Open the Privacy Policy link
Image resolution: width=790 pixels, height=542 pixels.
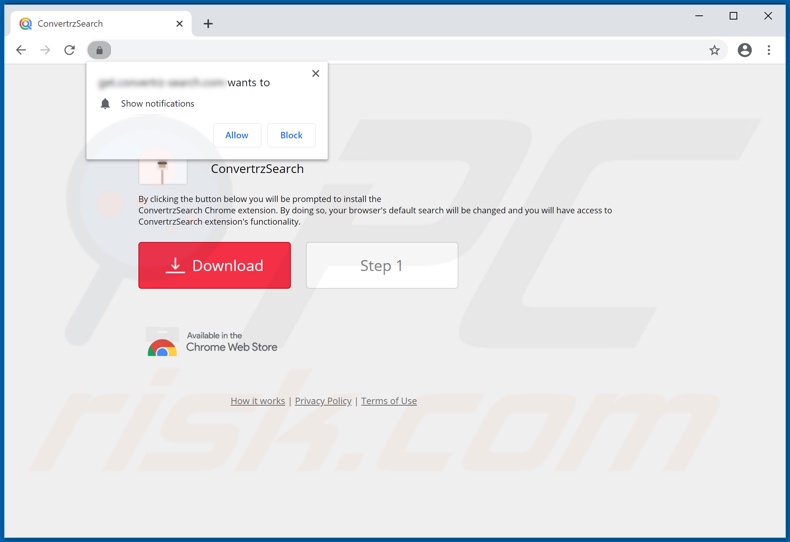[x=323, y=401]
